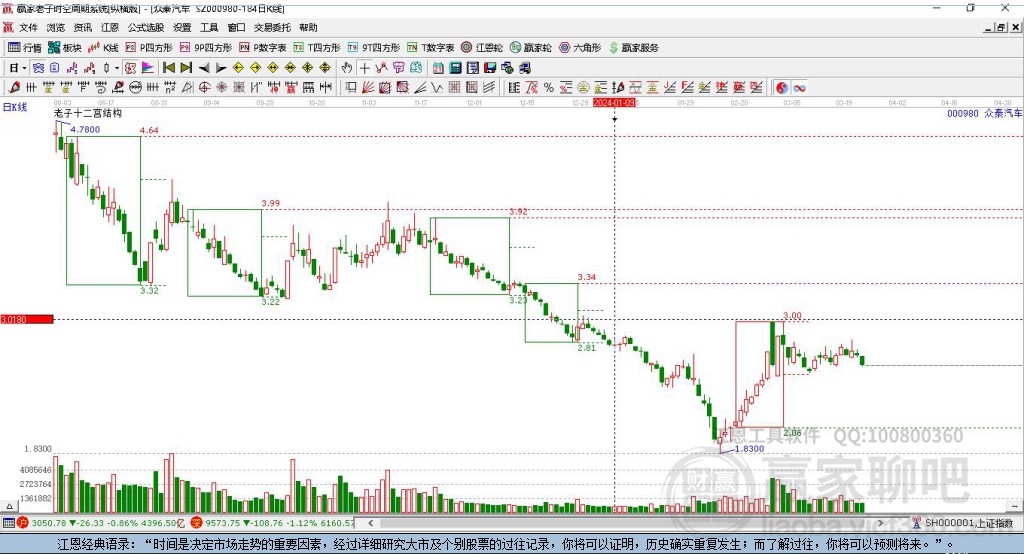
Task: Open the calendar icon in toolbar
Action: 438,68
